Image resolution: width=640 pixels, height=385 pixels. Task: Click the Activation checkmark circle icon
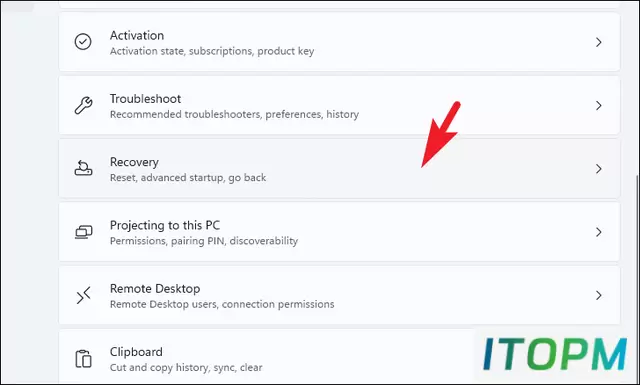pyautogui.click(x=83, y=42)
